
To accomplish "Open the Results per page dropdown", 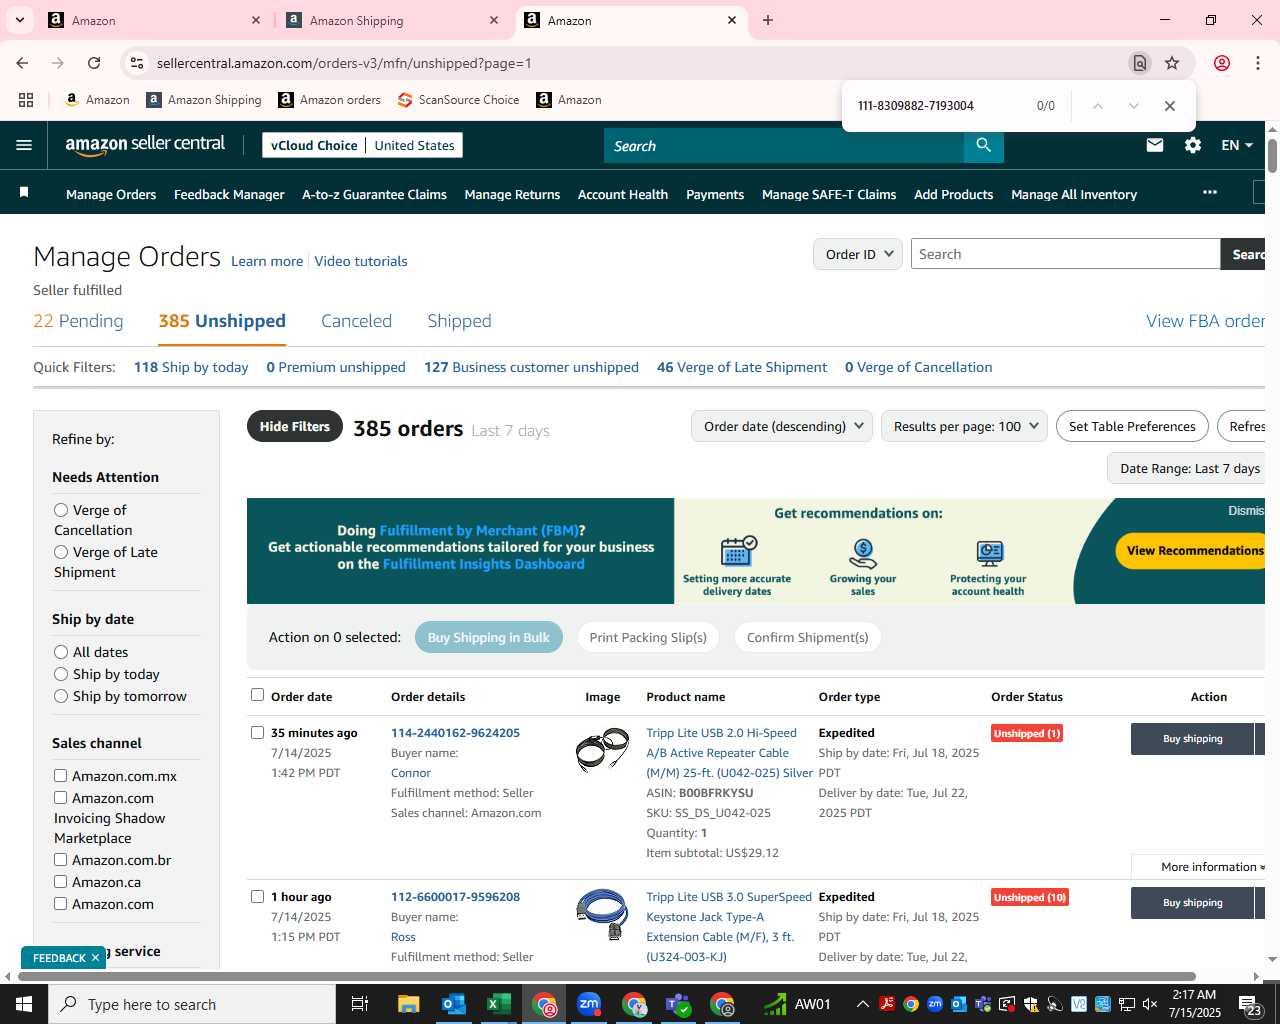I will coord(964,426).
